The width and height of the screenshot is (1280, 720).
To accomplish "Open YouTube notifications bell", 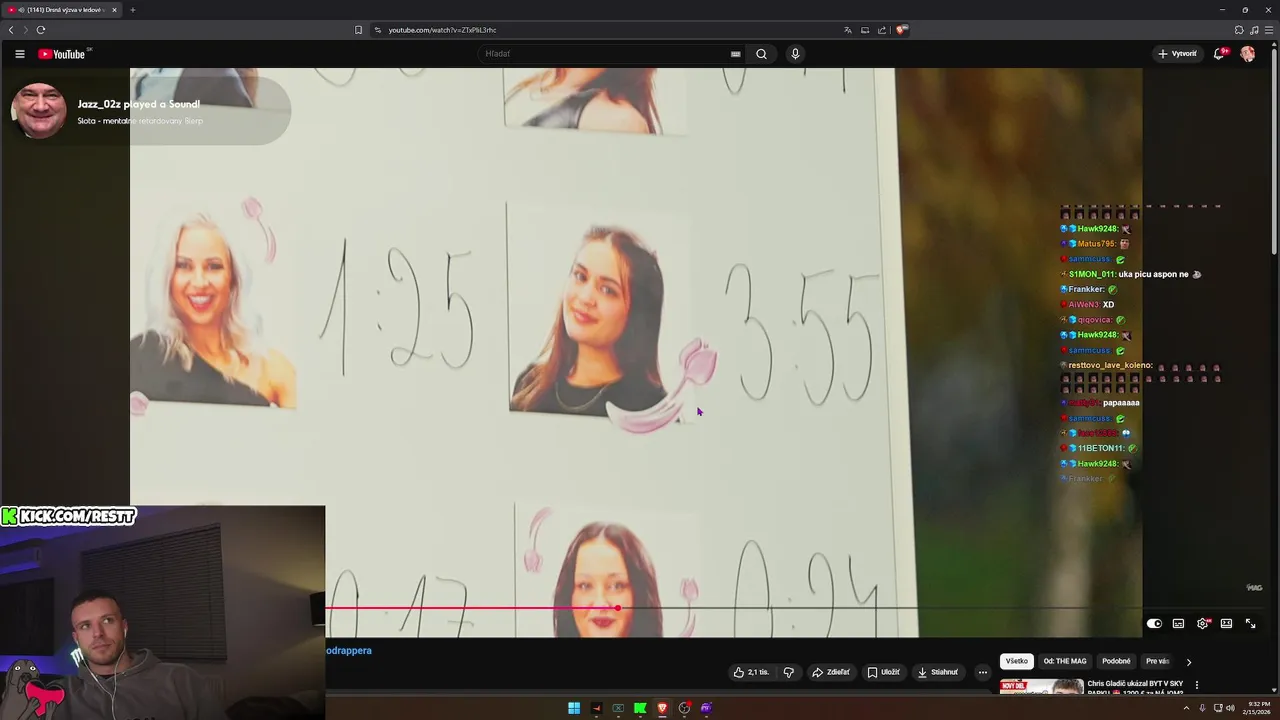I will pyautogui.click(x=1218, y=54).
